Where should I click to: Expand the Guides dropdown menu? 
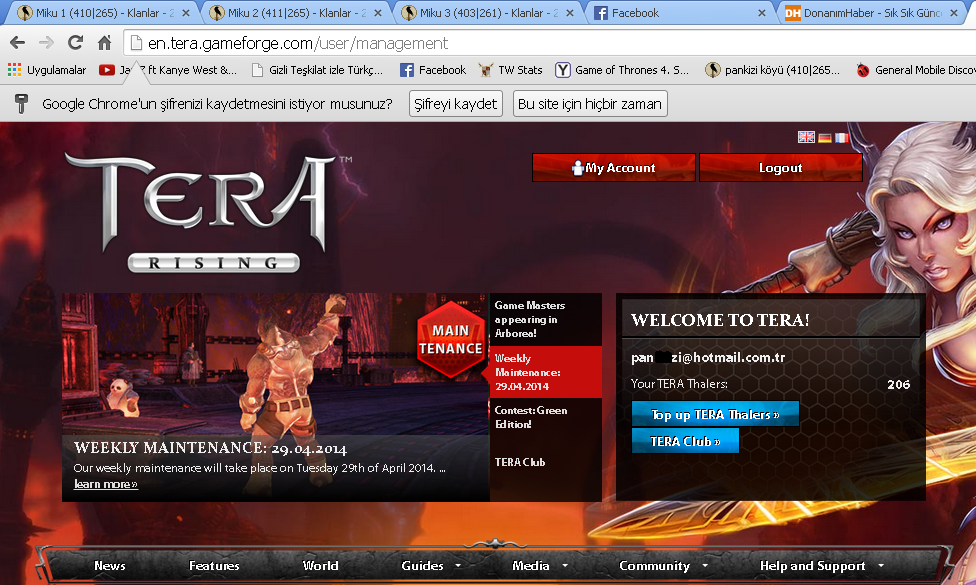tap(431, 566)
